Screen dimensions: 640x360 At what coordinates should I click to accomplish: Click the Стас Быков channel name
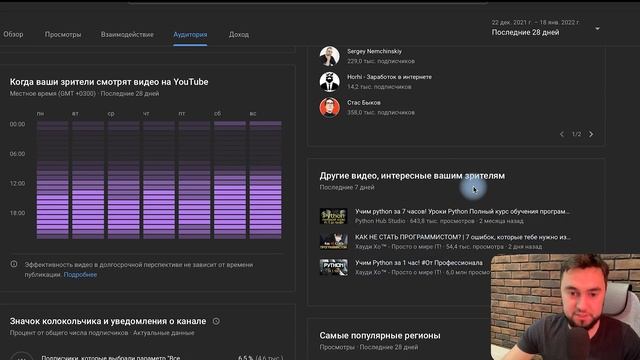(x=364, y=102)
